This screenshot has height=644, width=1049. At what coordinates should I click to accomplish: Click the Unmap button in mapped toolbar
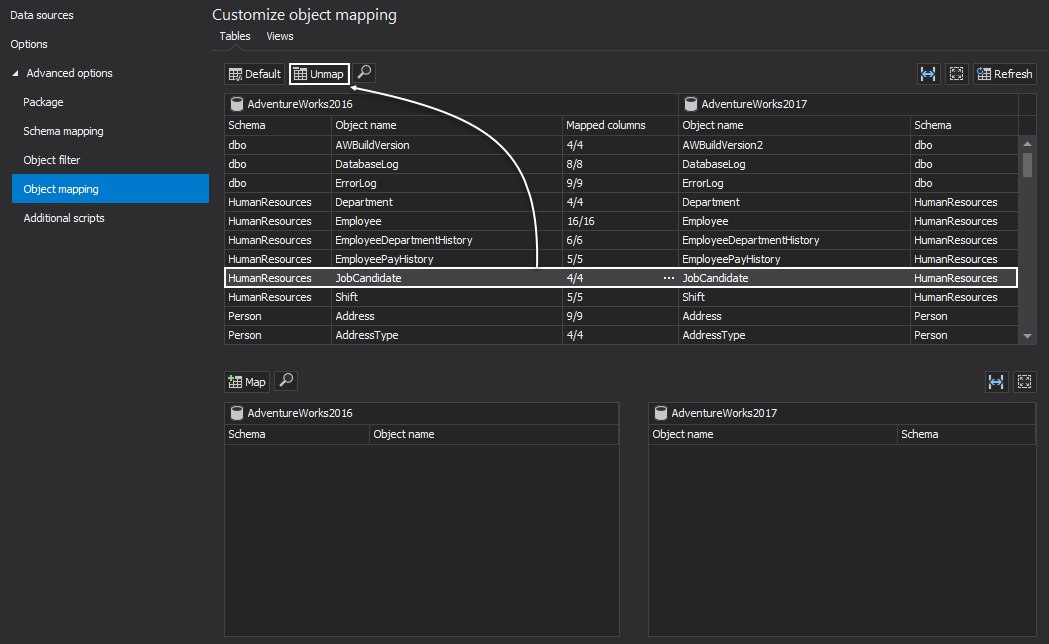pos(318,74)
